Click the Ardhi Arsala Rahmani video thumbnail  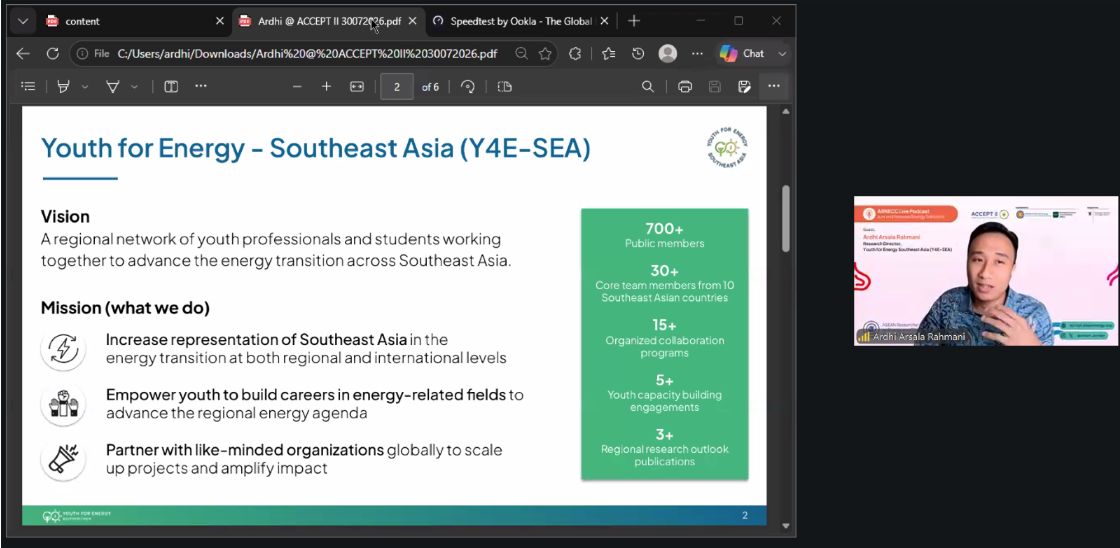(x=986, y=271)
